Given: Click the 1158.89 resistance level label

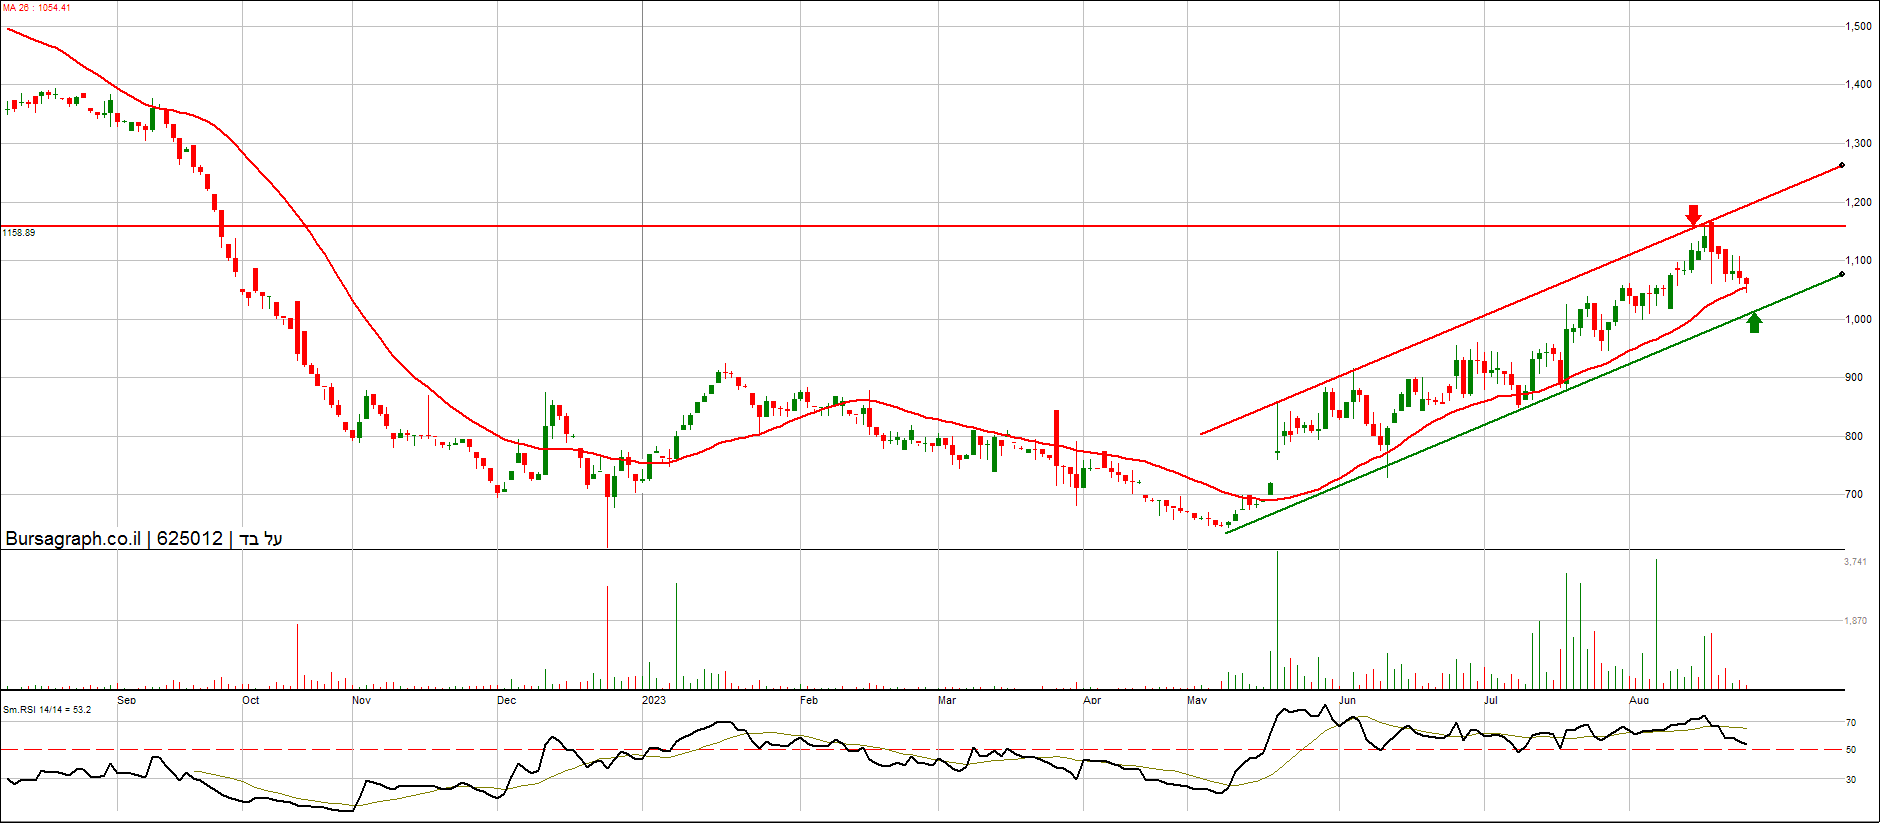Looking at the screenshot, I should pos(19,233).
